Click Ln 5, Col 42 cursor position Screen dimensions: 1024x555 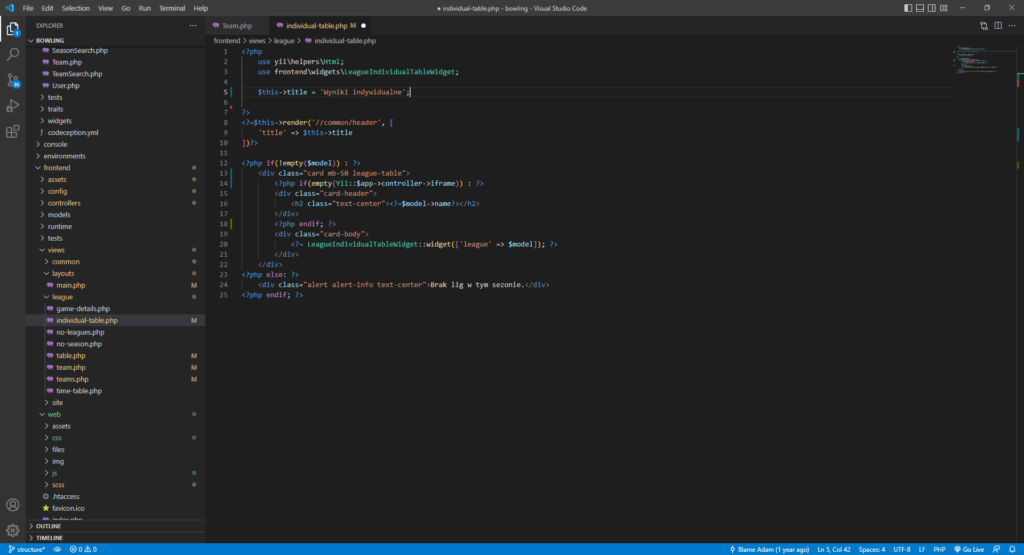click(833, 549)
